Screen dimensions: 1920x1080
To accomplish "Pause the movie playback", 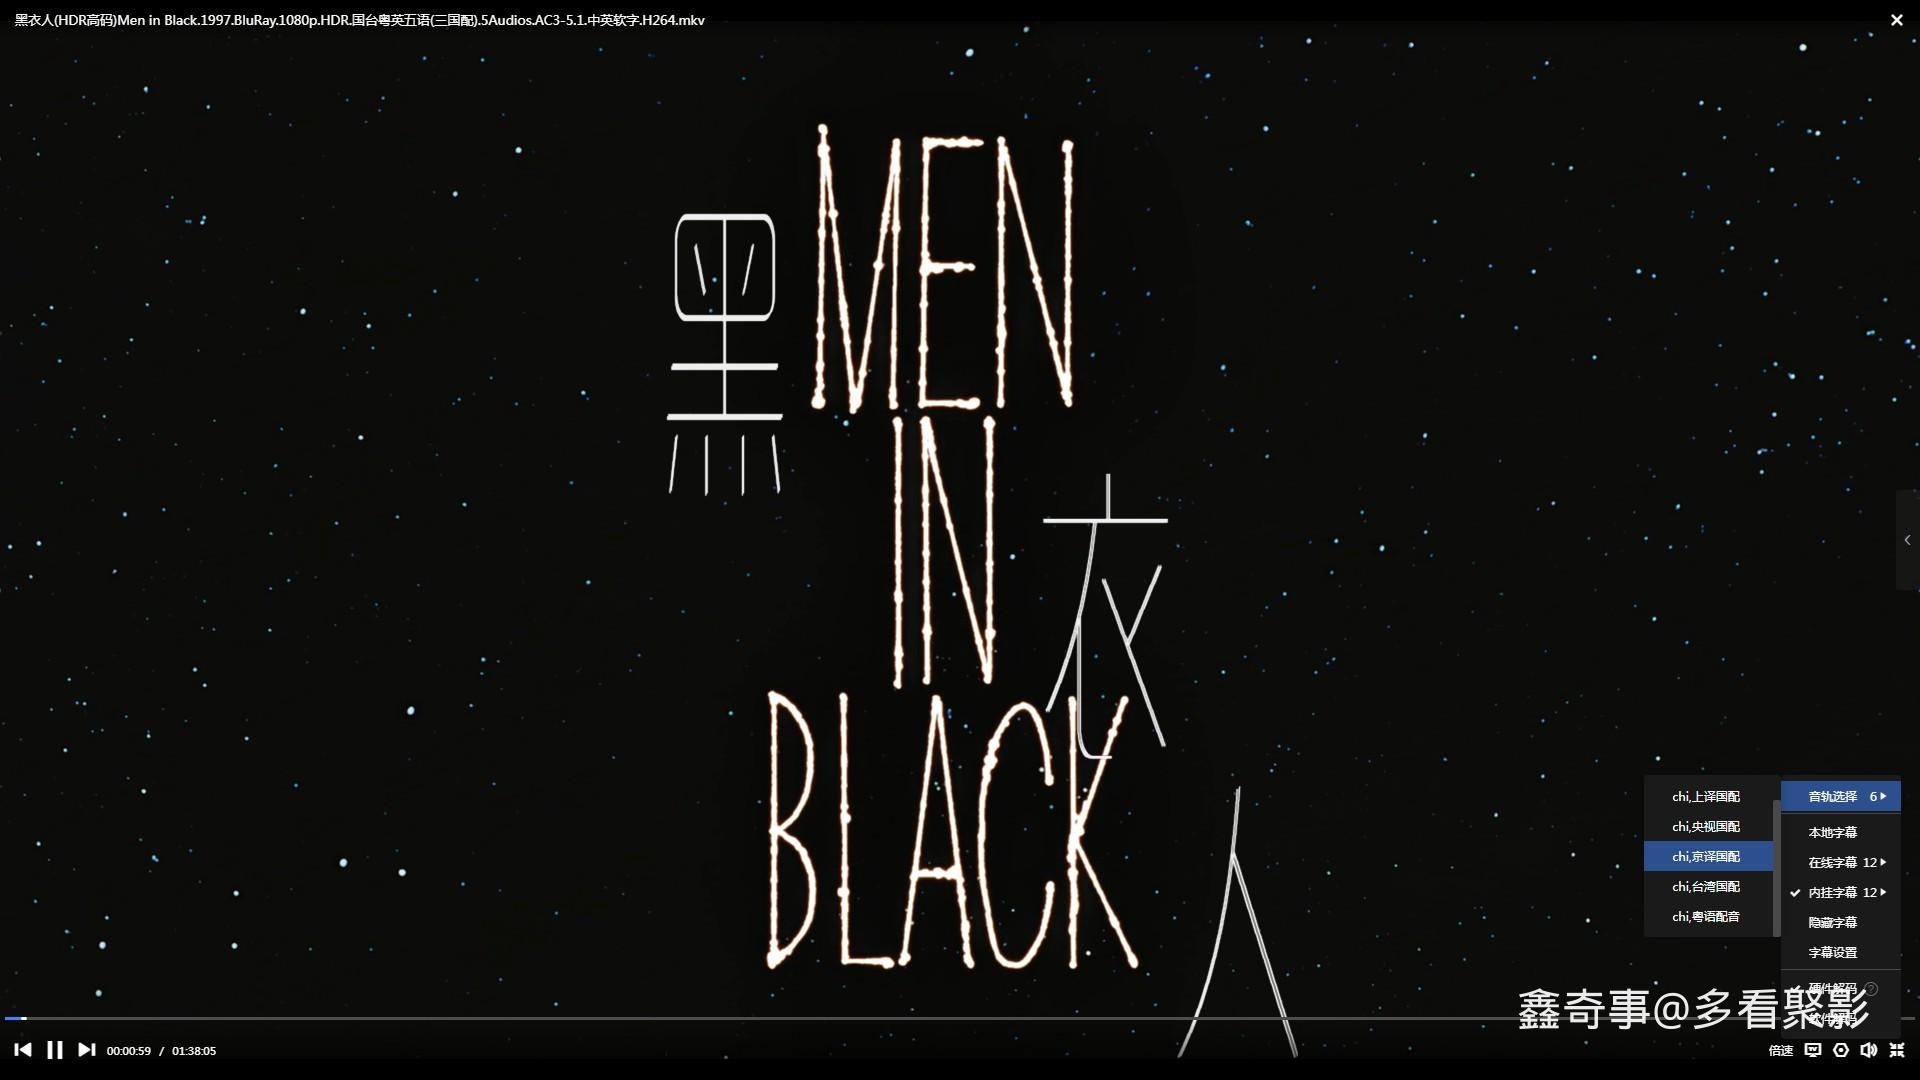I will coord(55,1050).
